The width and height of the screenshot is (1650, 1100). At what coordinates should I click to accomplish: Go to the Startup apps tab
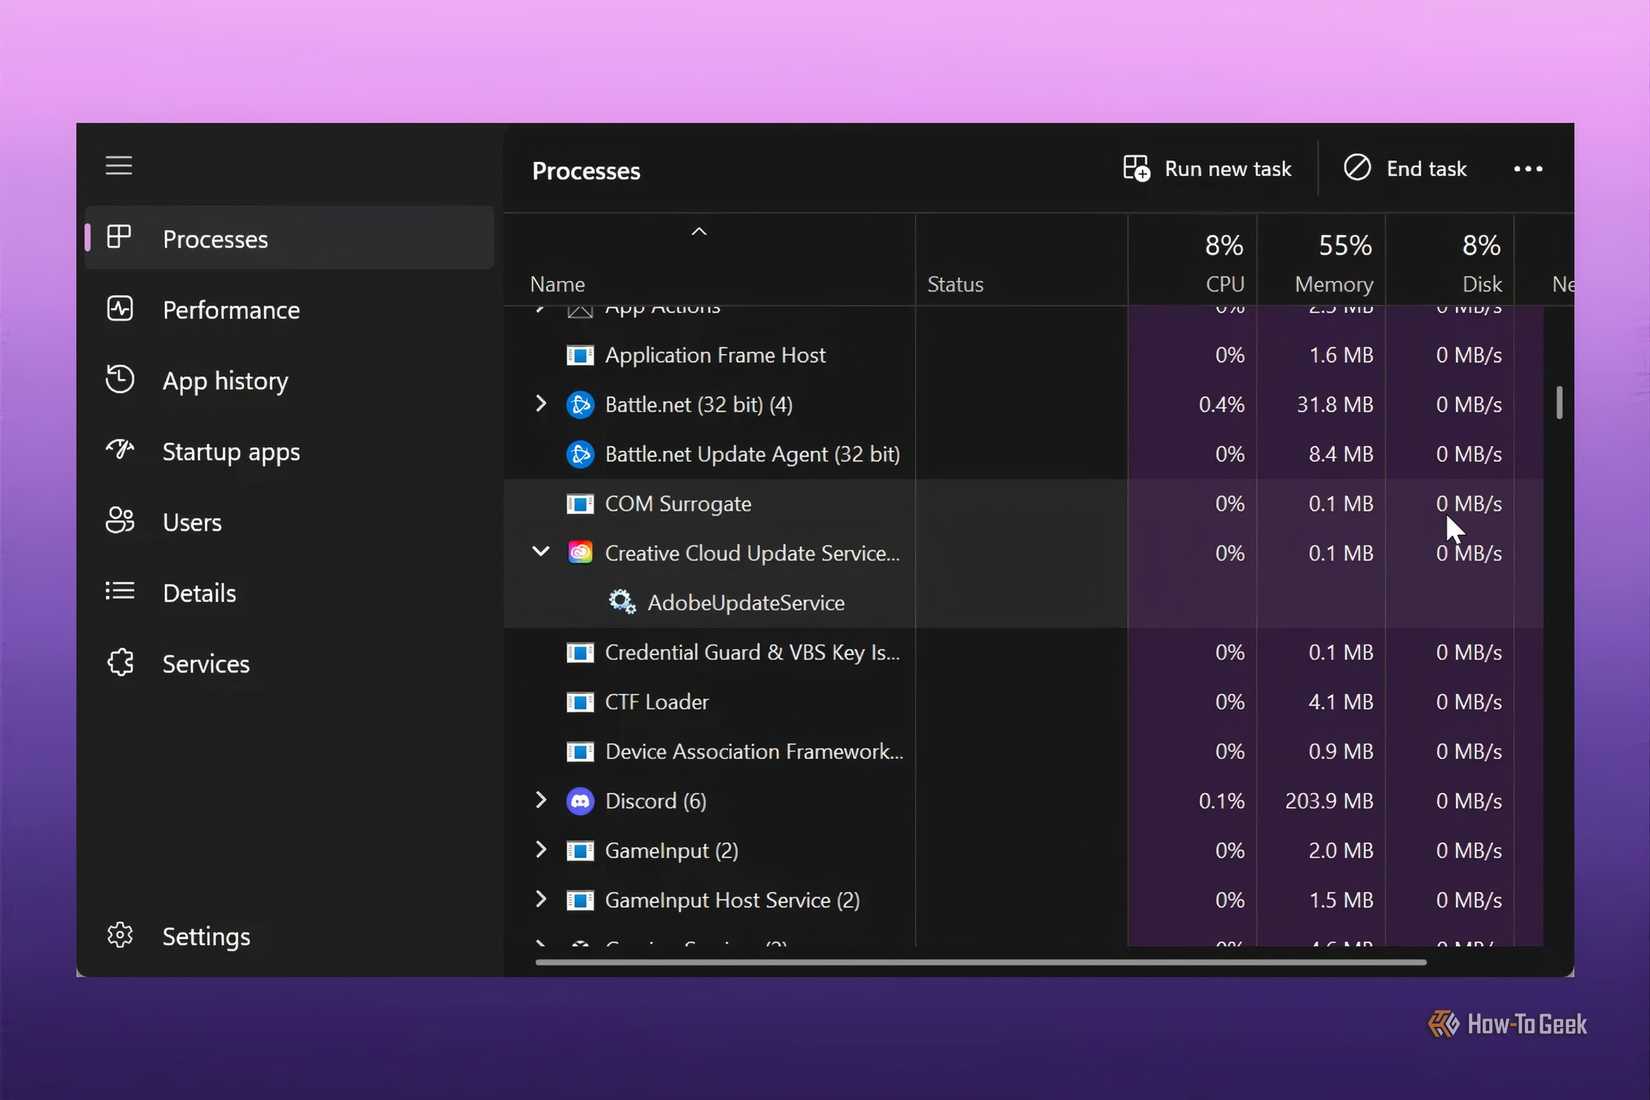(290, 451)
